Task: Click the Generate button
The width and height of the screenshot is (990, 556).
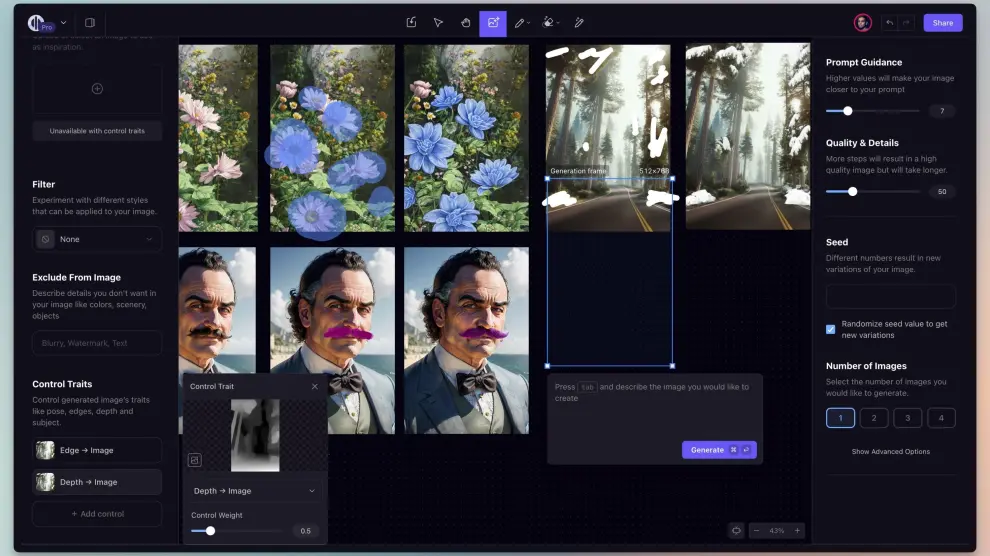Action: [x=718, y=450]
